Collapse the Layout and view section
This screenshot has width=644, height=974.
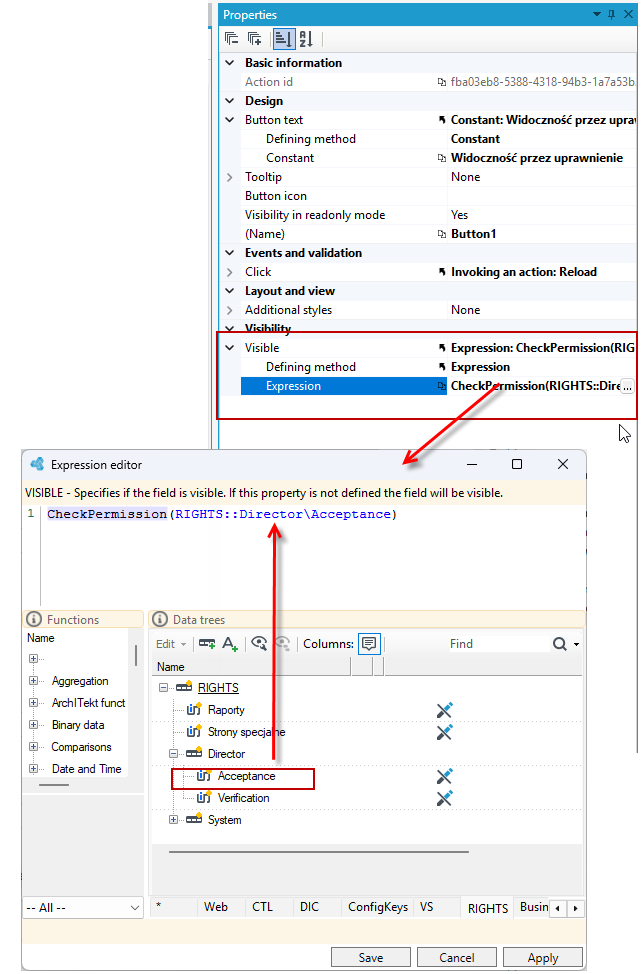[230, 291]
